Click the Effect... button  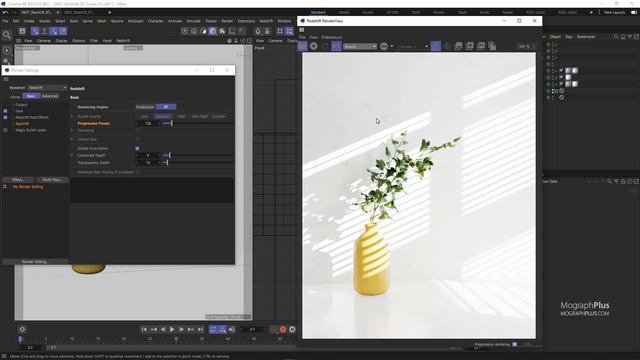point(18,180)
